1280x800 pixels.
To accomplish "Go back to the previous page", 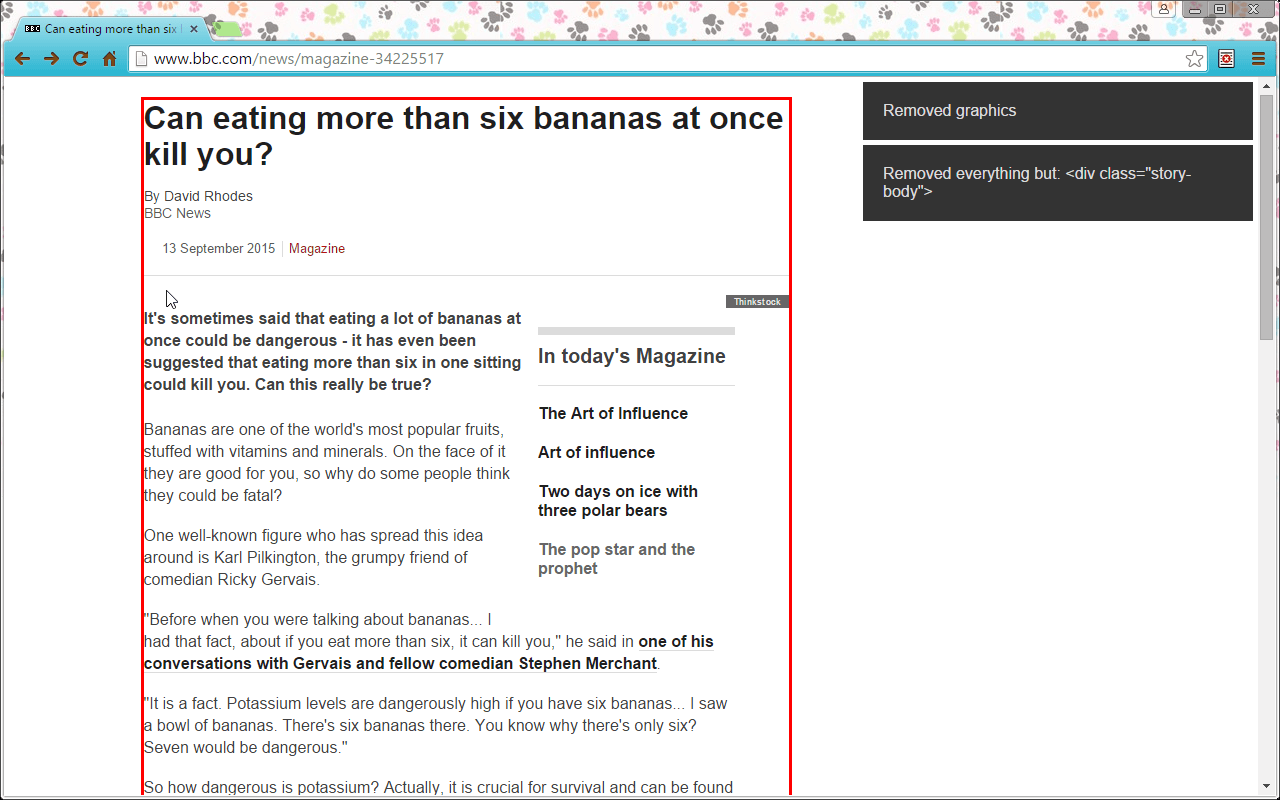I will tap(22, 59).
